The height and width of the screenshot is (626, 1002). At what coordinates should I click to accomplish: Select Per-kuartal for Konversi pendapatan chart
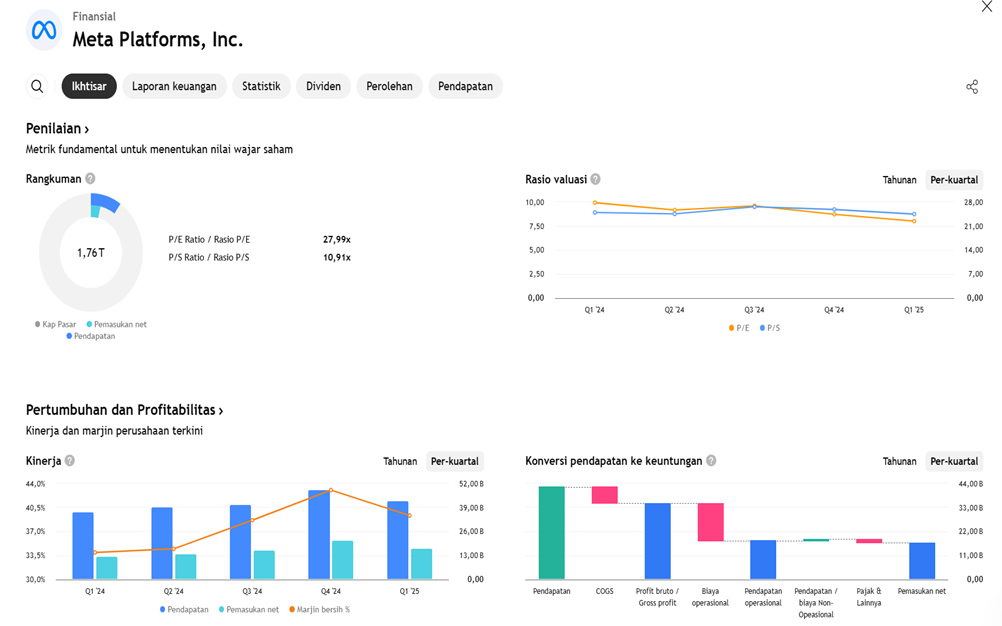click(x=954, y=461)
